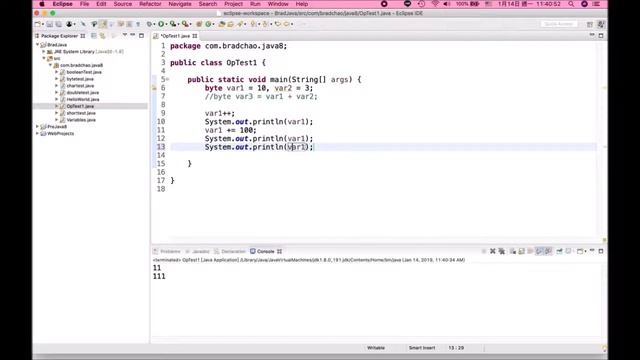Open the Run button dropdown arrow
640x360 pixels.
(167, 24)
